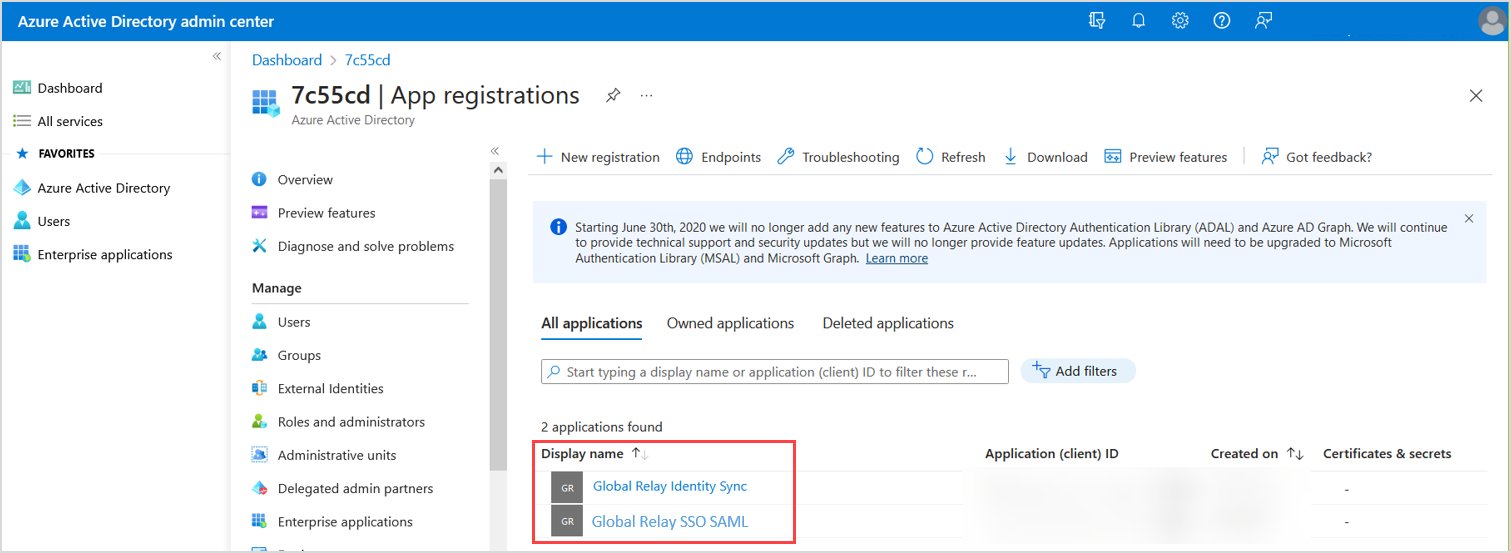Open the Endpoints toolbar item
The image size is (1511, 553).
point(719,157)
